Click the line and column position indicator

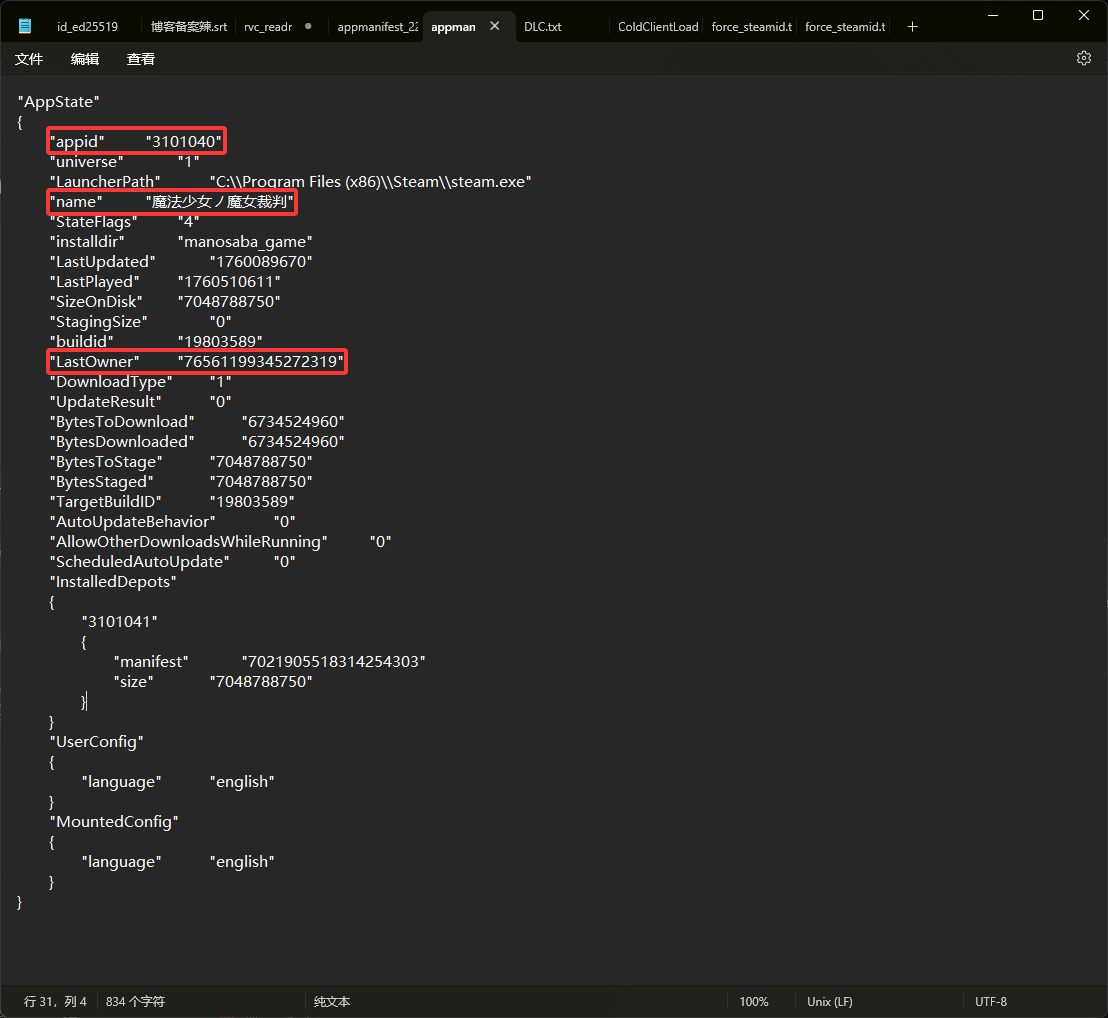pyautogui.click(x=55, y=1001)
